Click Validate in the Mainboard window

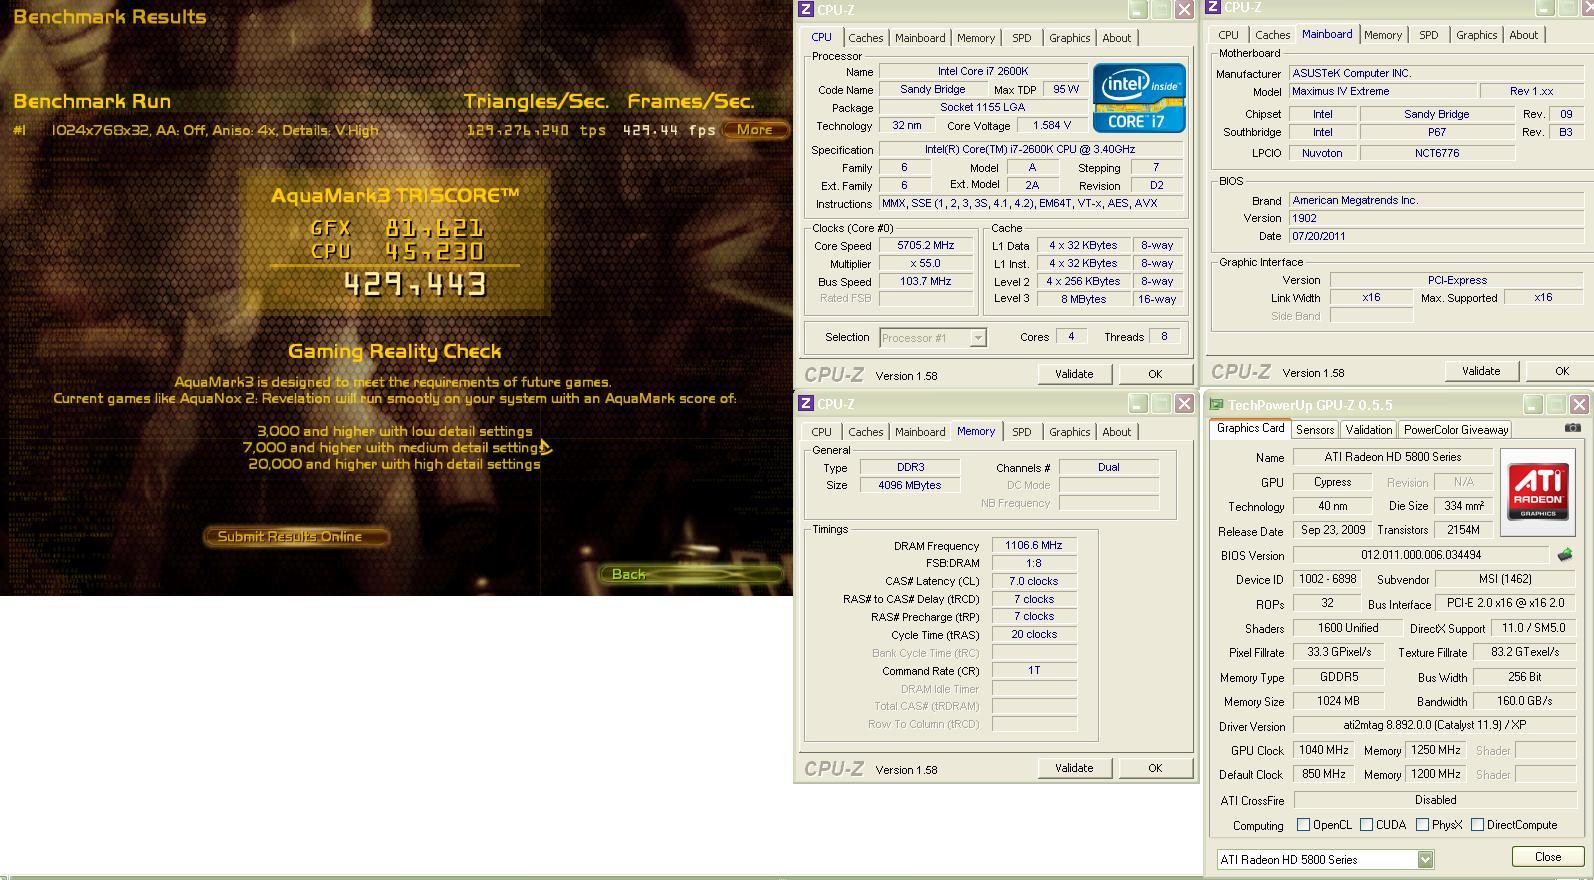(1481, 371)
